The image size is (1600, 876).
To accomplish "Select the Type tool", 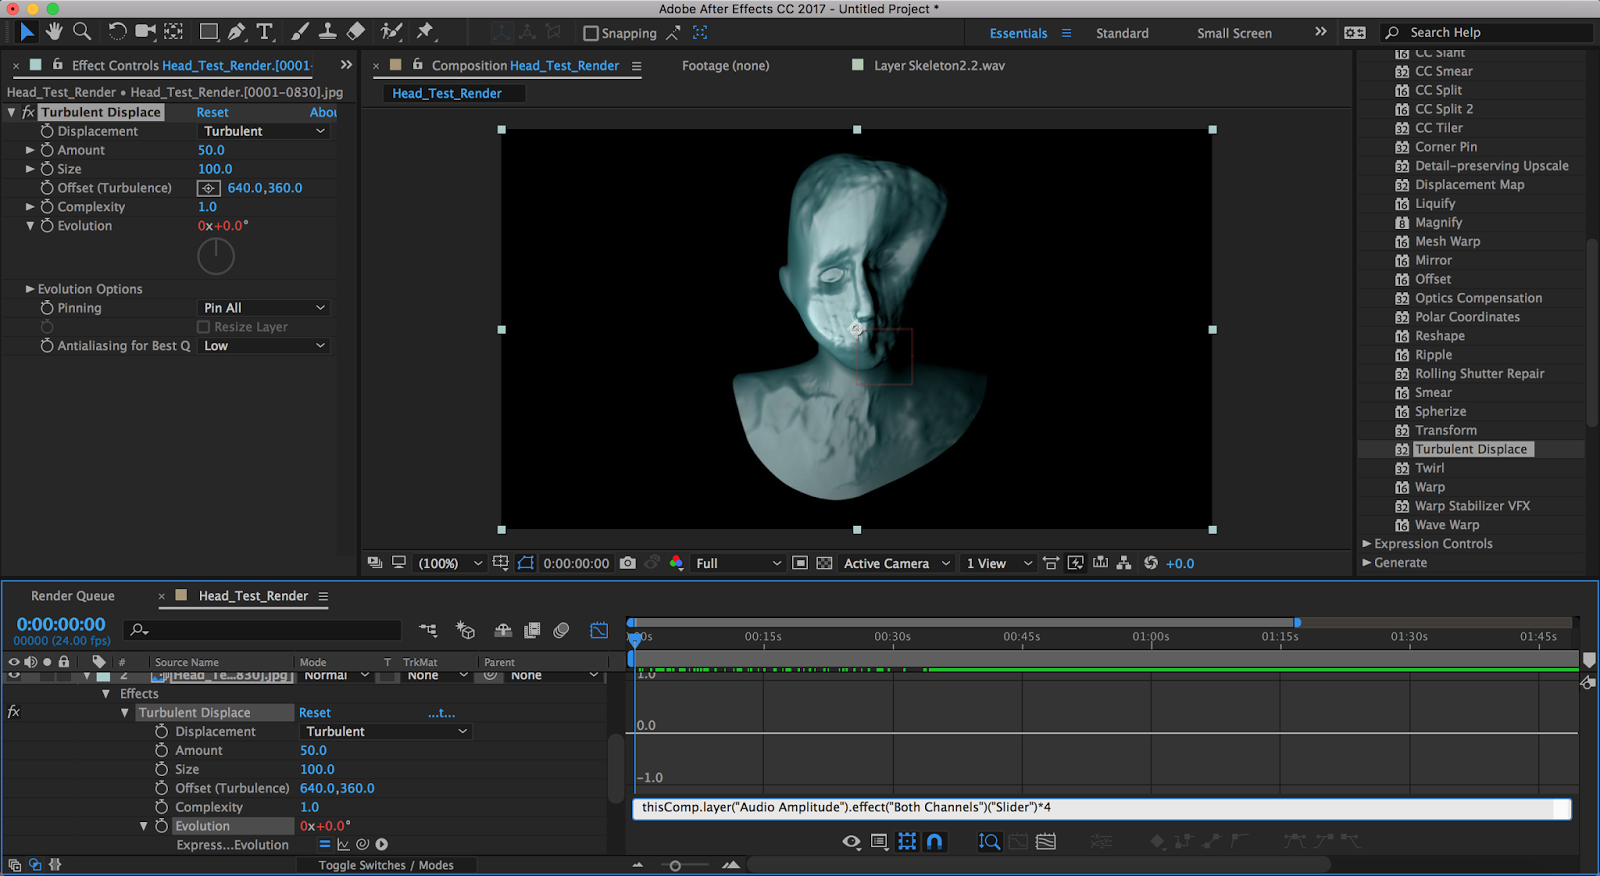I will (264, 32).
